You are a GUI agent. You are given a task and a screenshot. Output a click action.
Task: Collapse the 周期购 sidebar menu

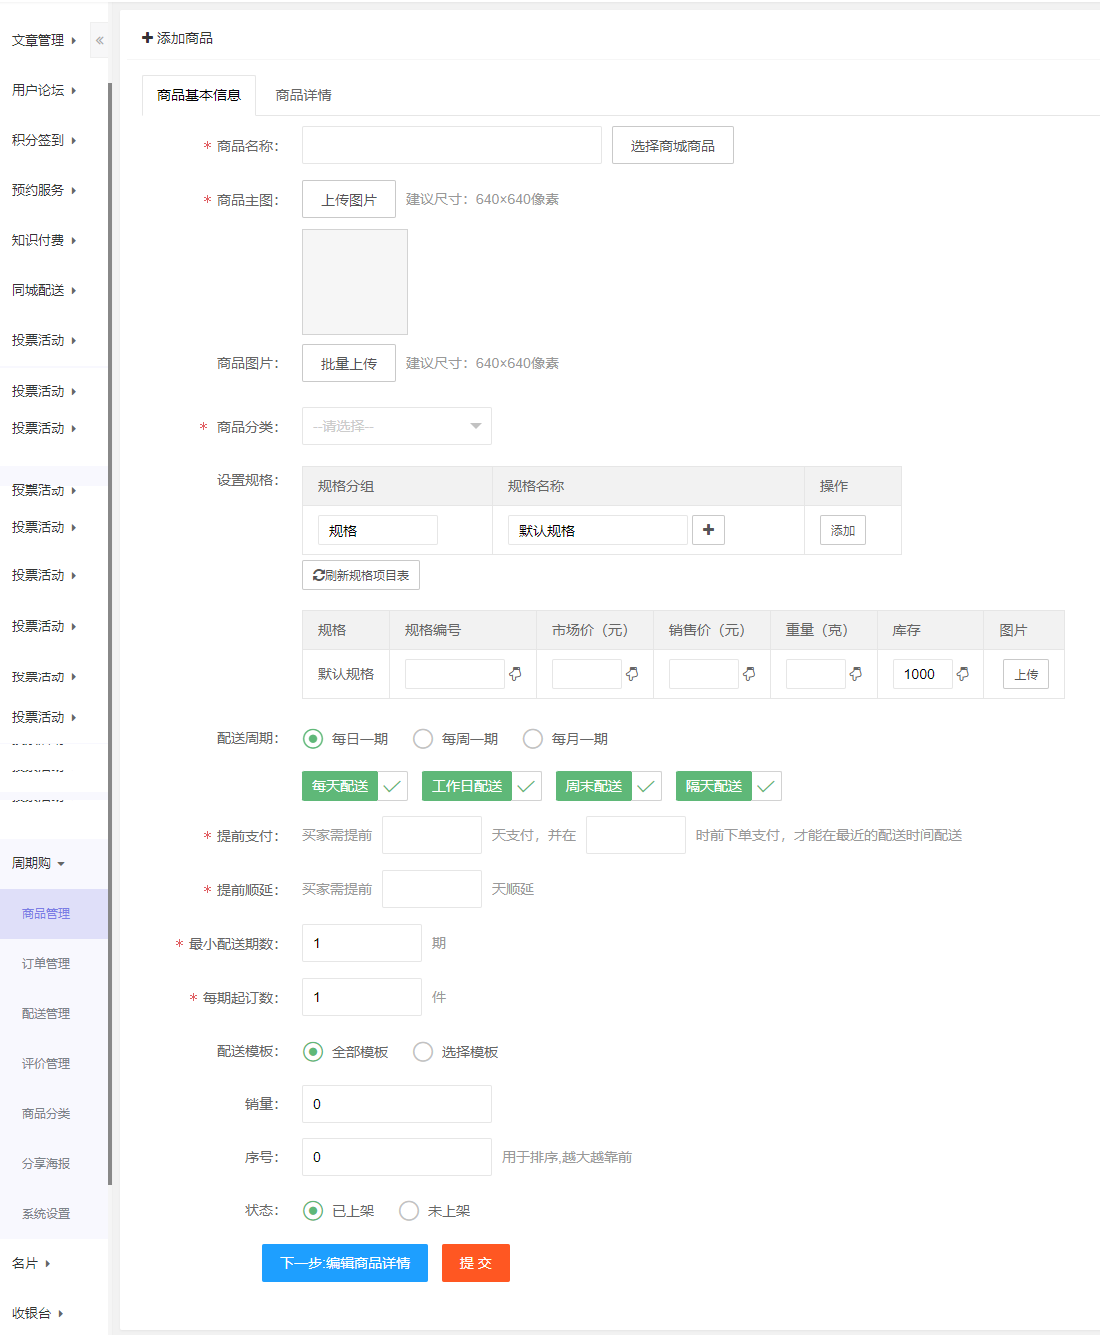coord(38,863)
